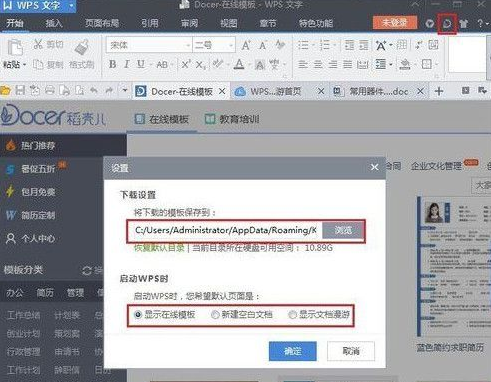
Task: Click the numbered list icon
Action: click(324, 45)
